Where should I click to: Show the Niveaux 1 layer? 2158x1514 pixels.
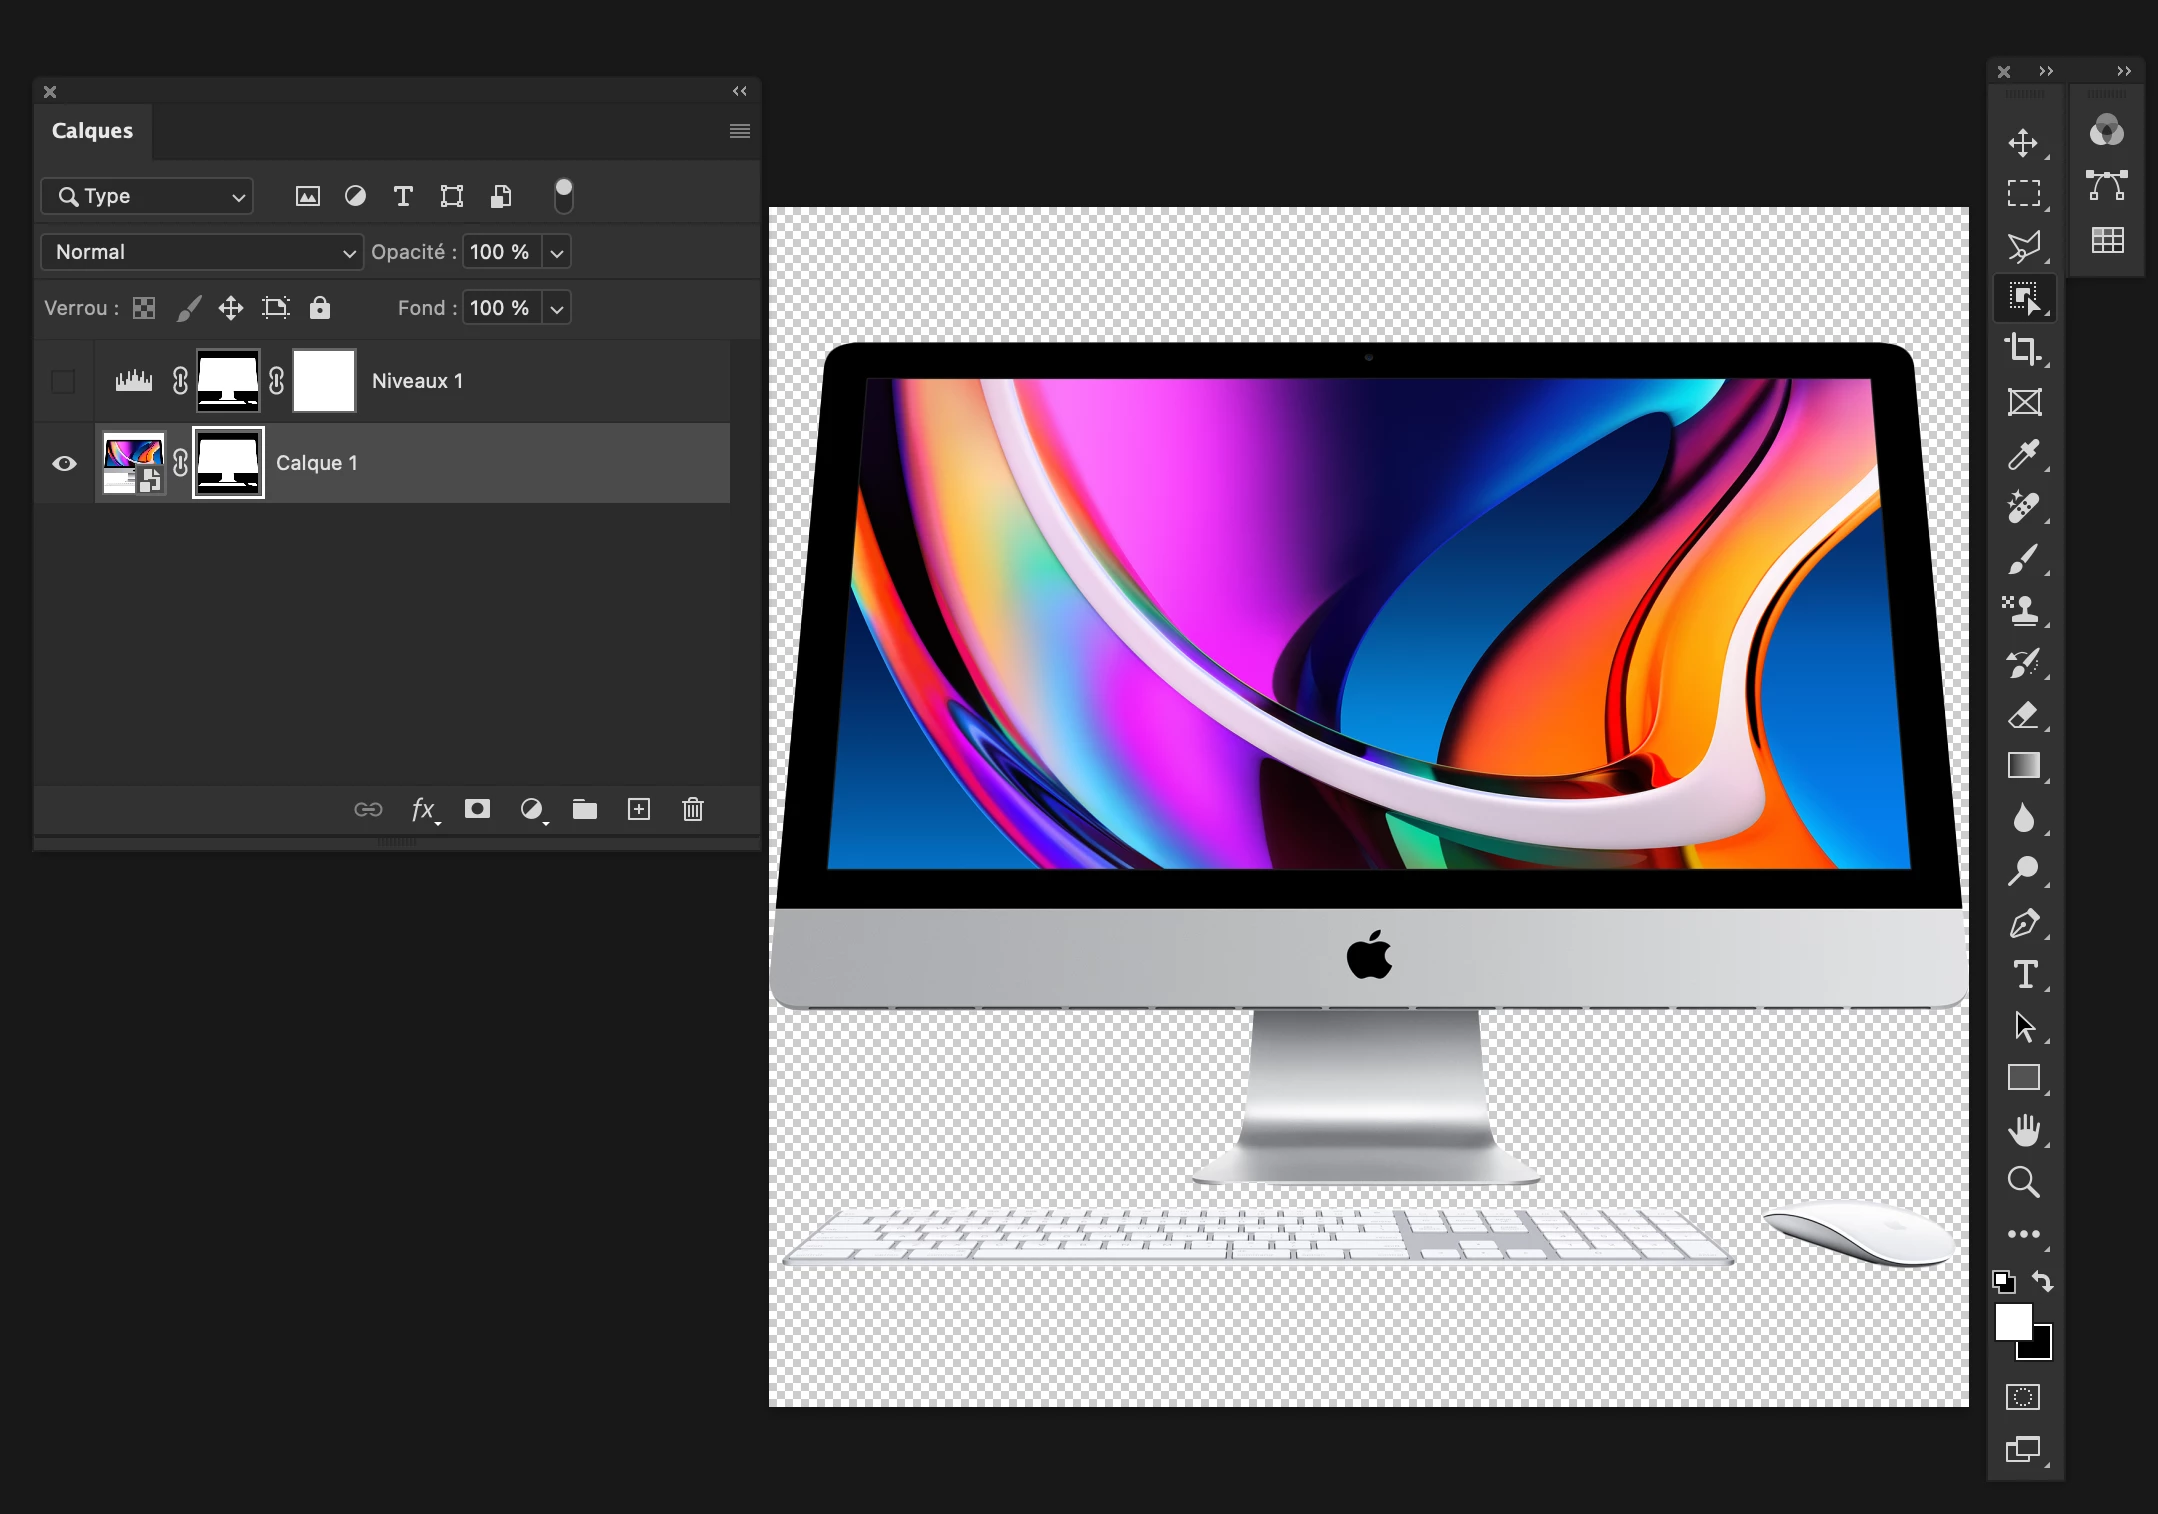tap(63, 381)
